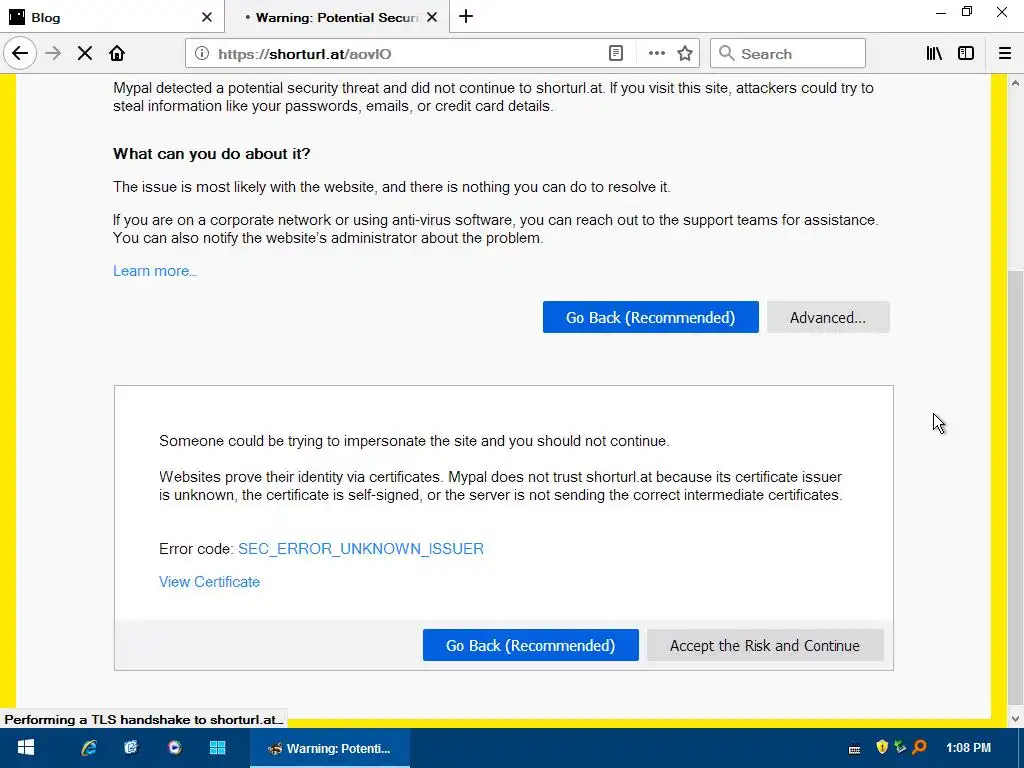The height and width of the screenshot is (768, 1024).
Task: Open the Library icon in toolbar
Action: 934,54
